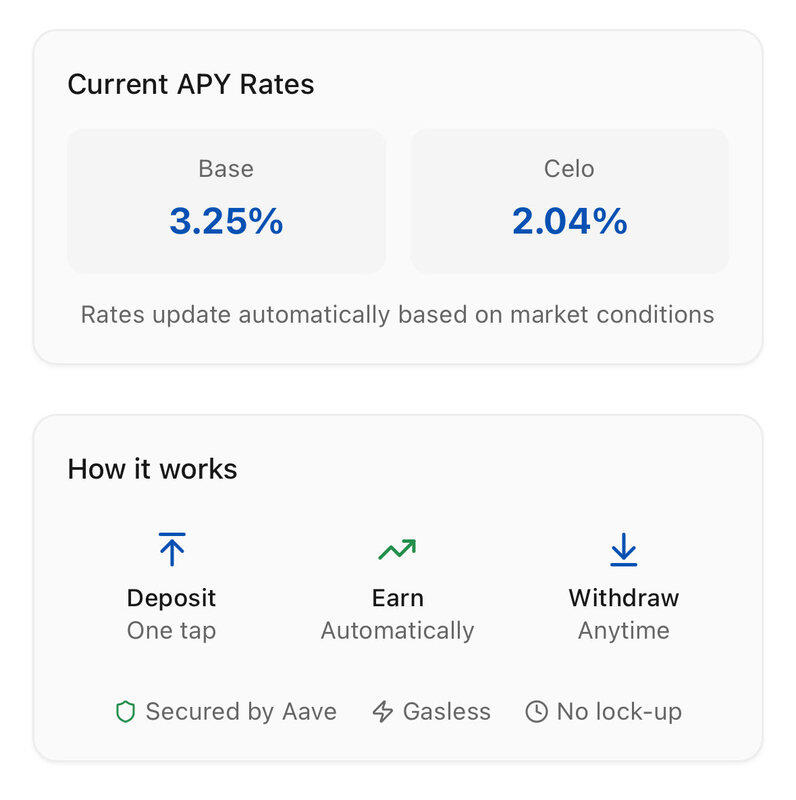This screenshot has width=796, height=800.
Task: Click the green shield icon
Action: click(x=125, y=712)
